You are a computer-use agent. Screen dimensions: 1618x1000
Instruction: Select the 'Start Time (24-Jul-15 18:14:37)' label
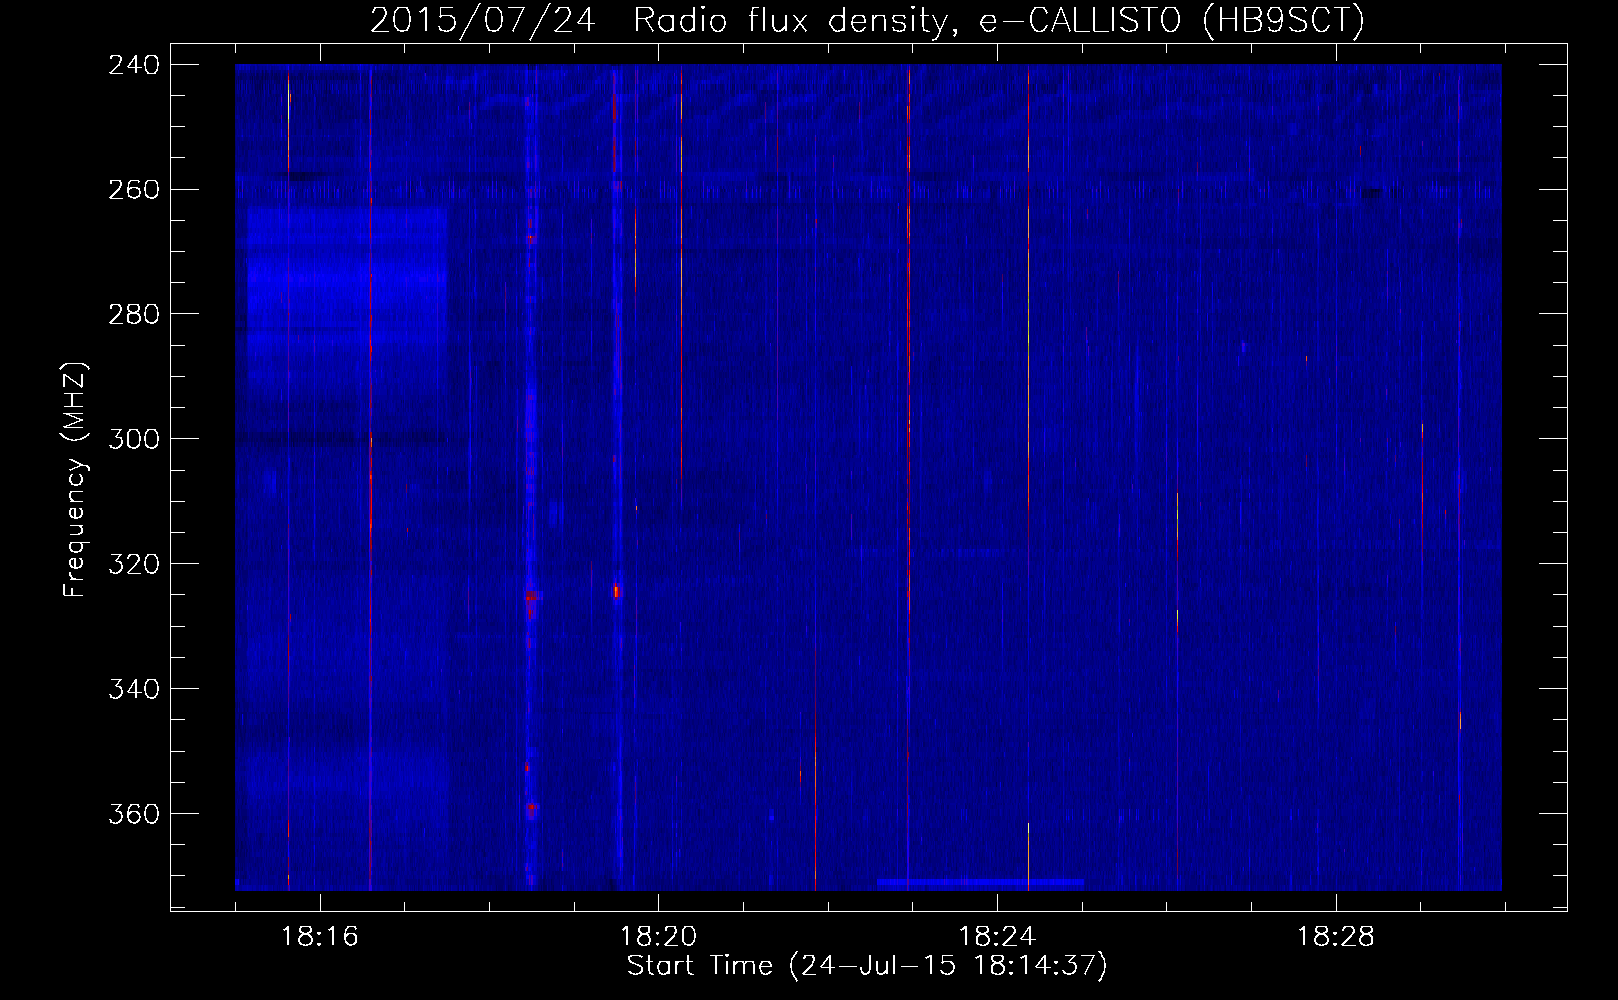(x=867, y=966)
